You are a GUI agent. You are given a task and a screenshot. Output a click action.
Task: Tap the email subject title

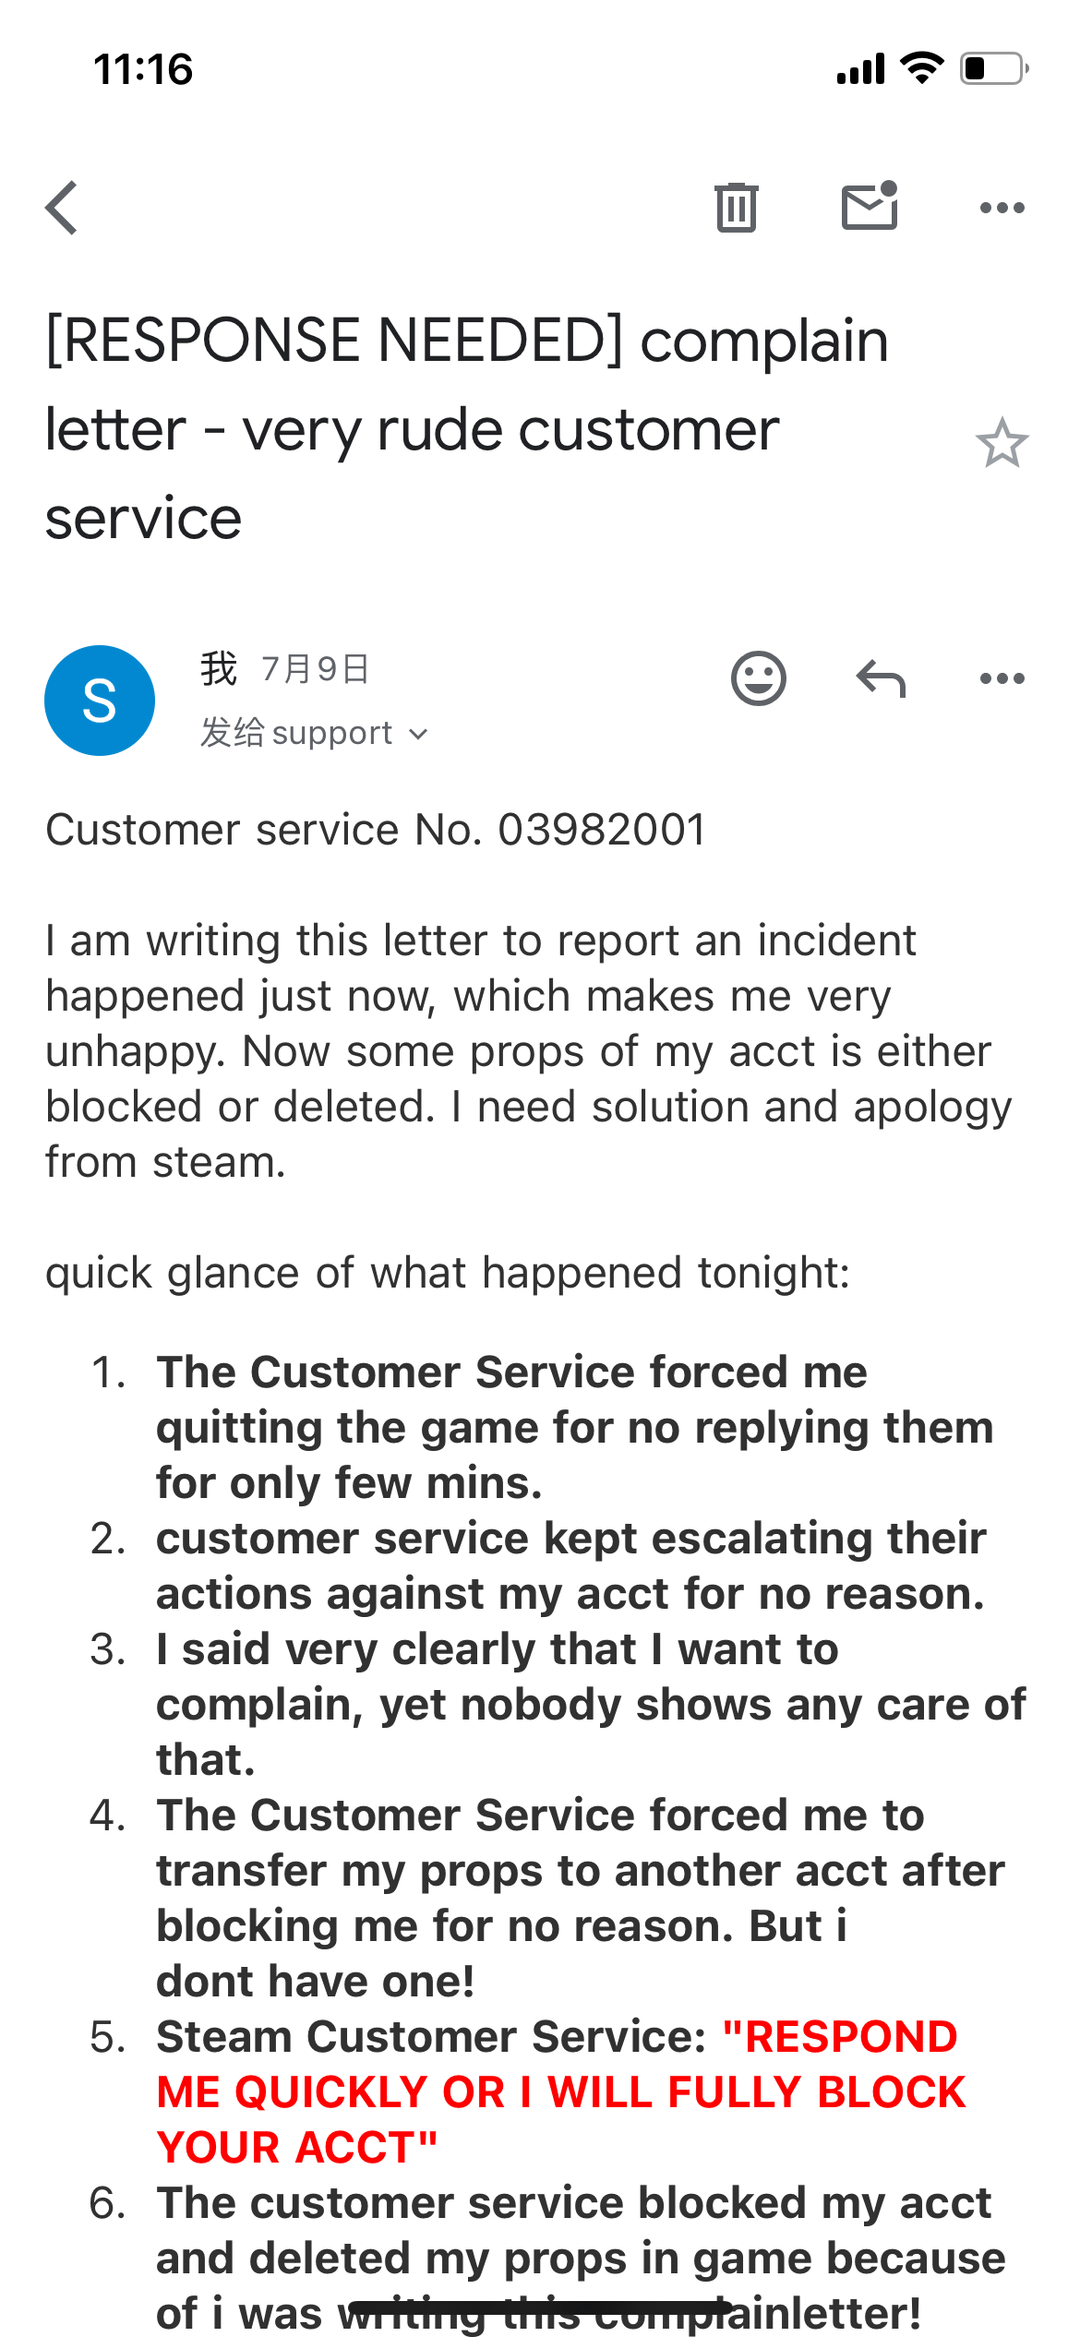pyautogui.click(x=467, y=429)
